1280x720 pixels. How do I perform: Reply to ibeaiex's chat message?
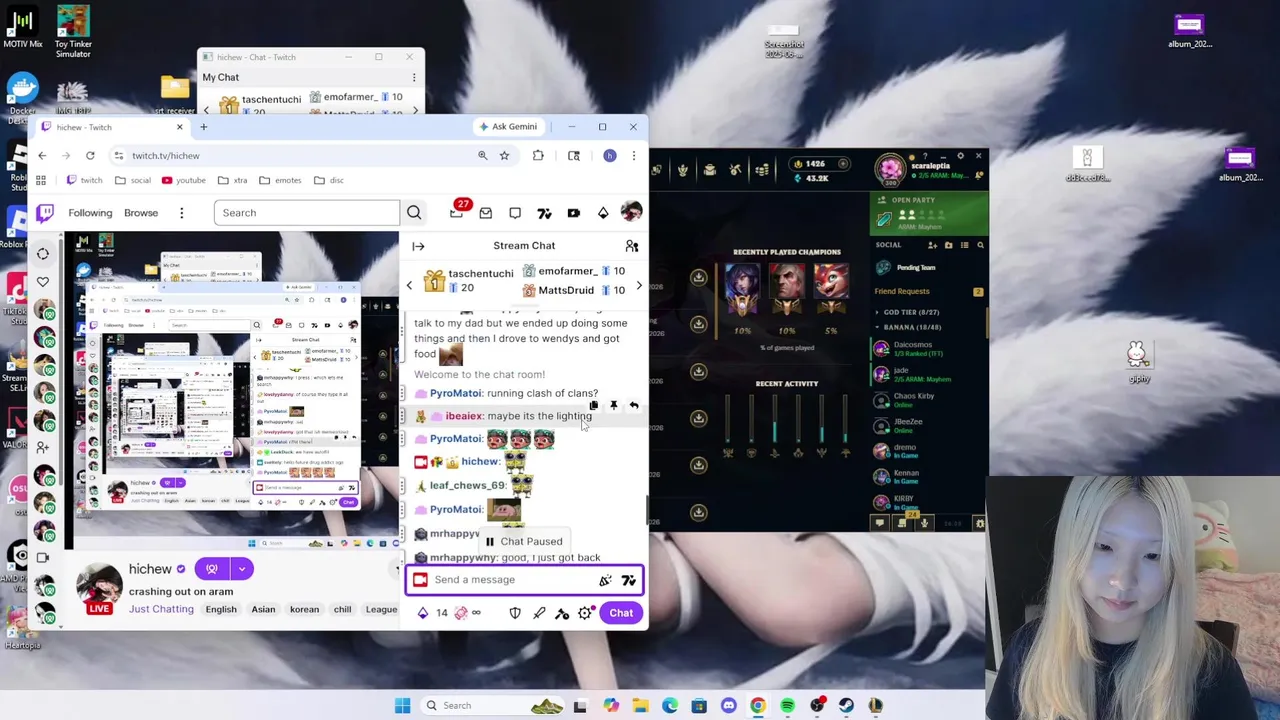coord(634,405)
